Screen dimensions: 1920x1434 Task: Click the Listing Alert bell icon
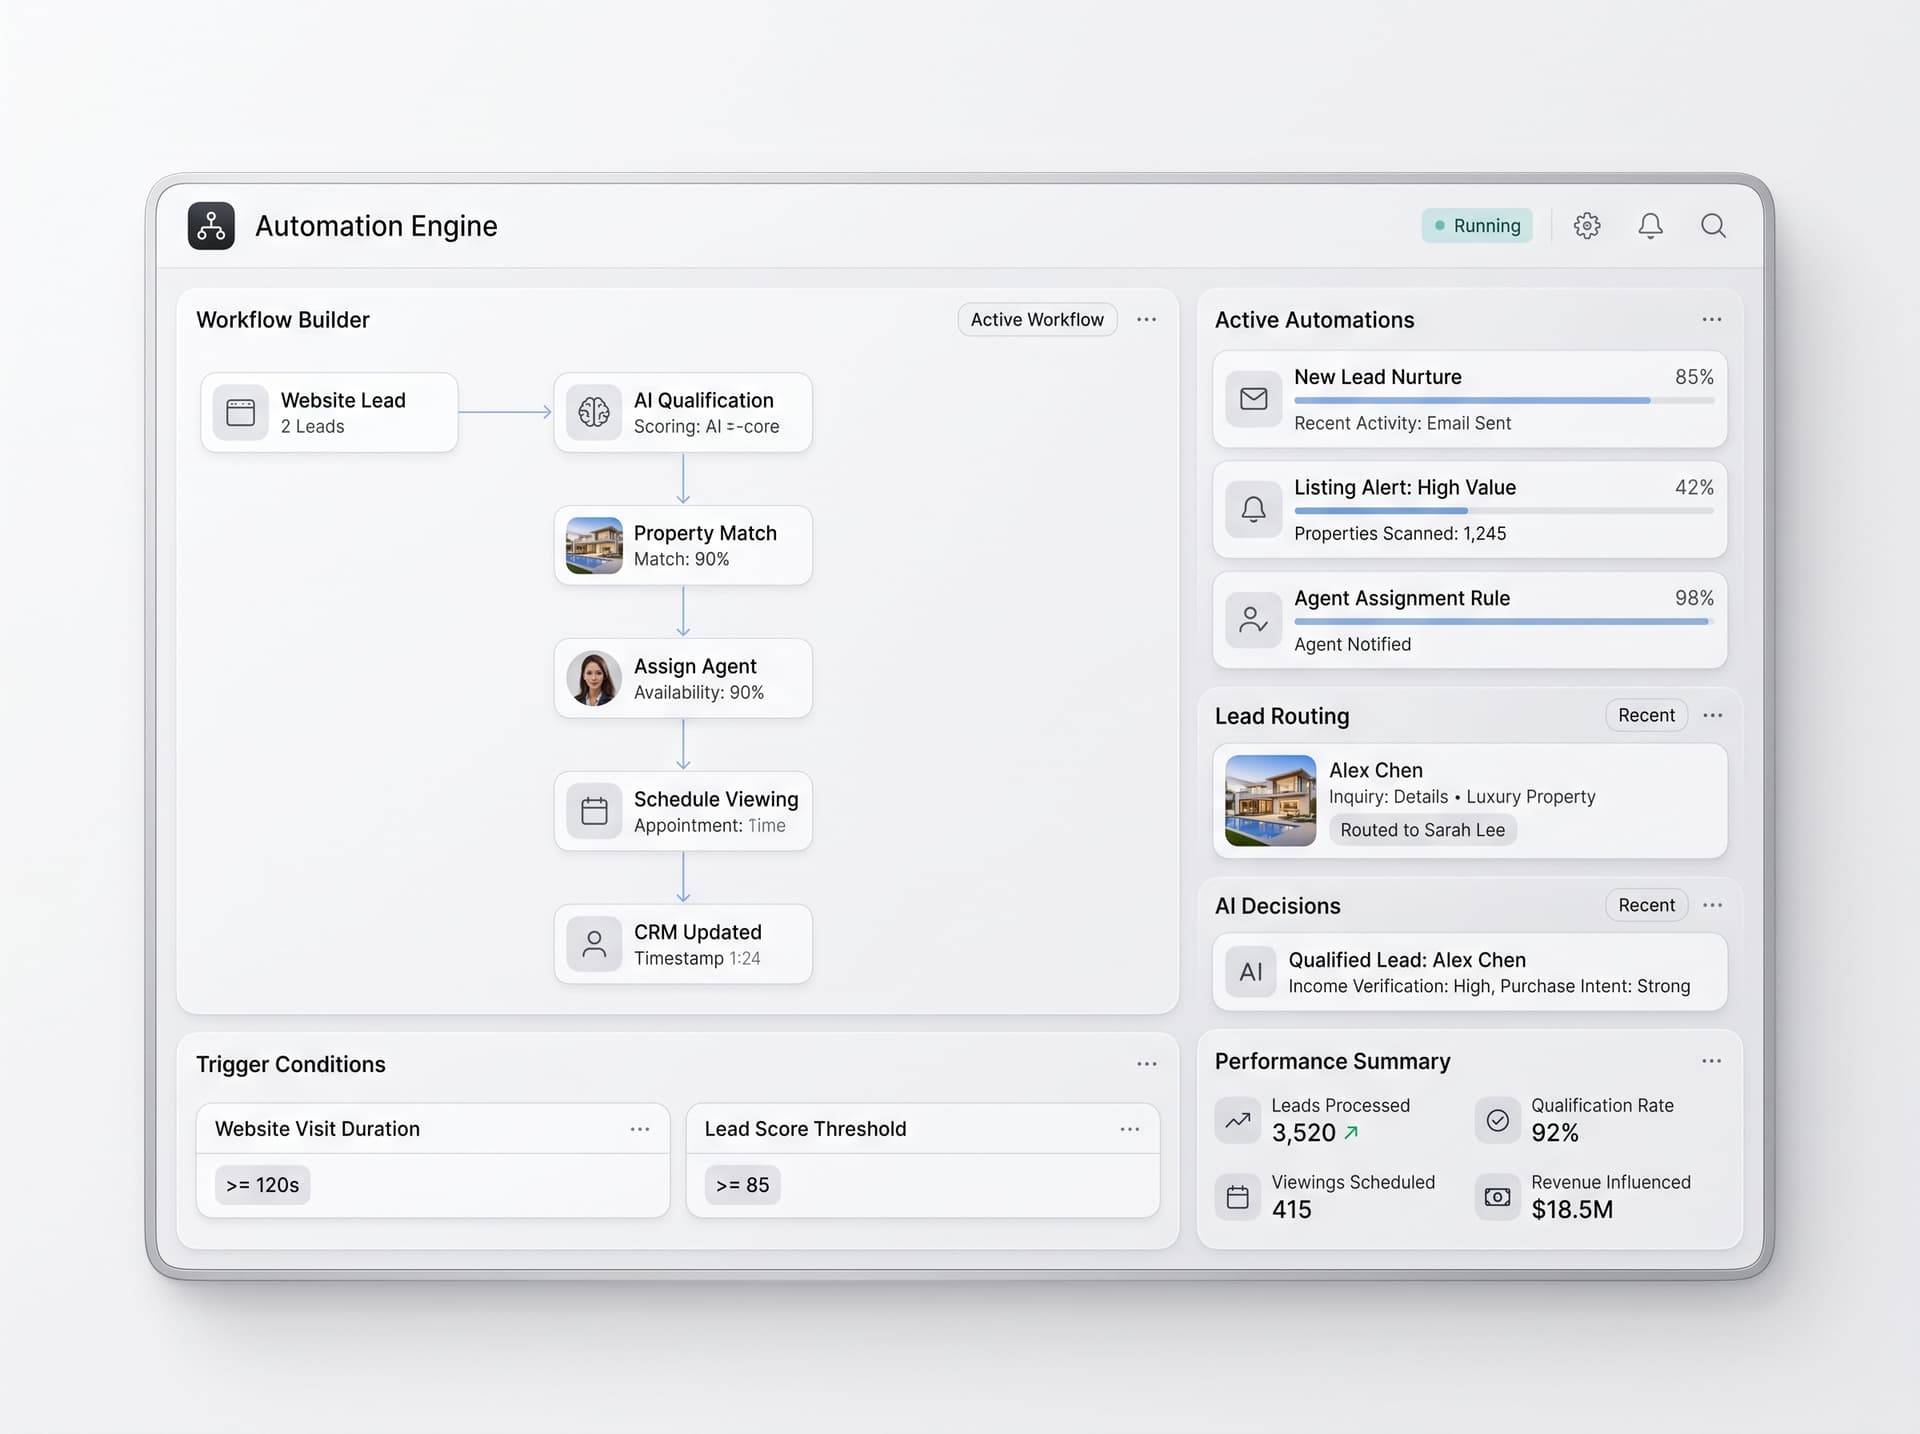[1253, 509]
